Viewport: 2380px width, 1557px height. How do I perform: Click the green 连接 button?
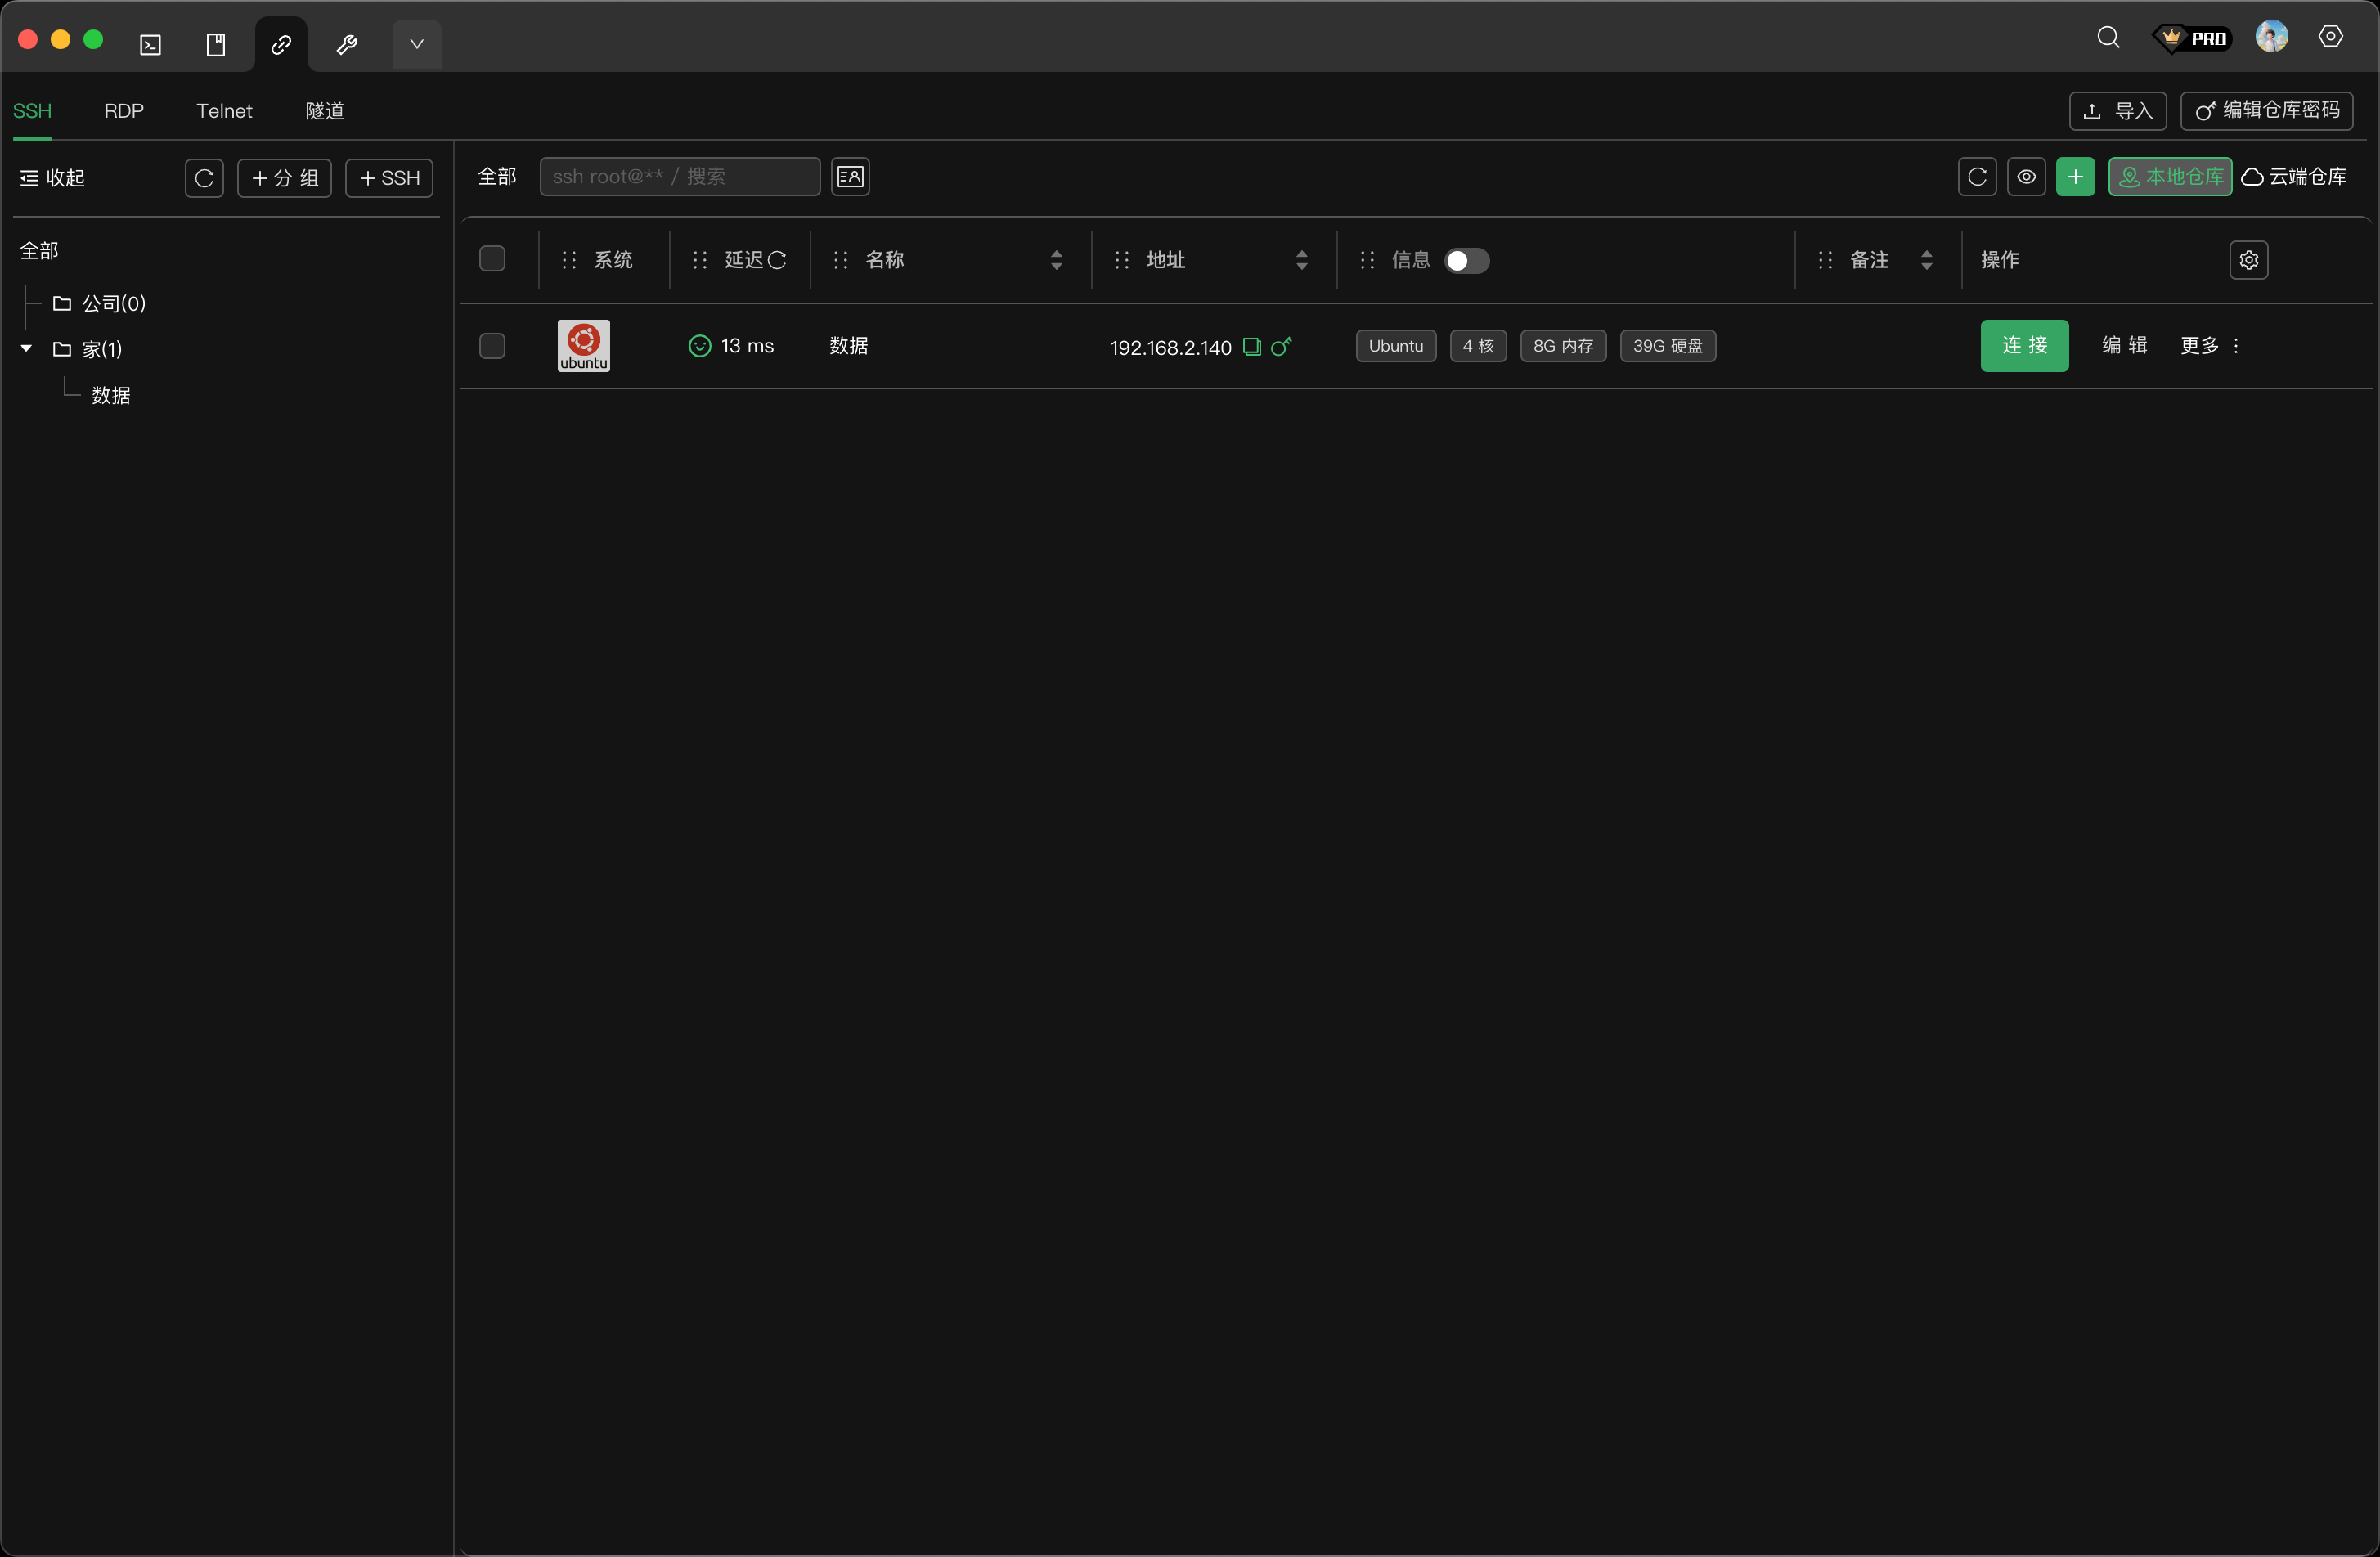2024,346
